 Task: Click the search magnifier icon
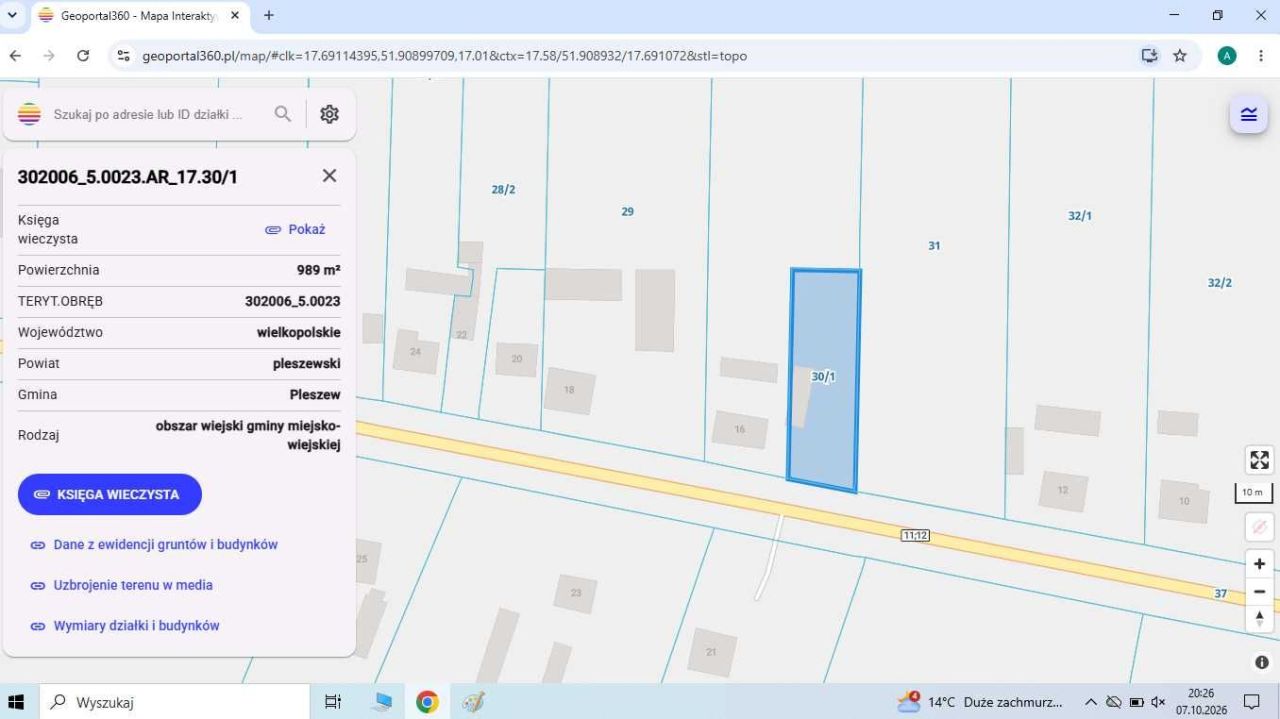click(283, 114)
